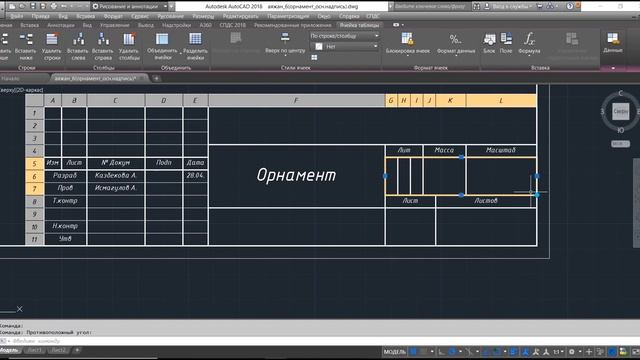
Task: Open the workspace dropdown 'Рисование и аннотации'
Action: click(129, 7)
